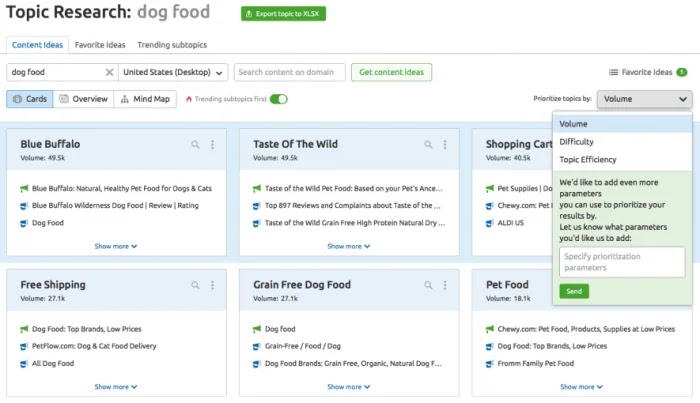Select Volume option in prioritize list
The width and height of the screenshot is (700, 403).
pyautogui.click(x=622, y=124)
